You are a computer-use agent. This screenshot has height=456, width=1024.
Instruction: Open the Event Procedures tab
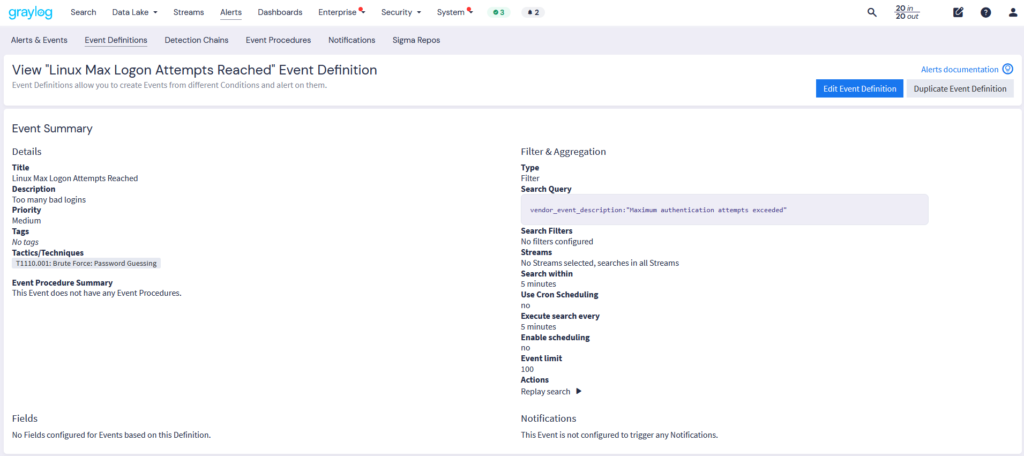coord(278,40)
